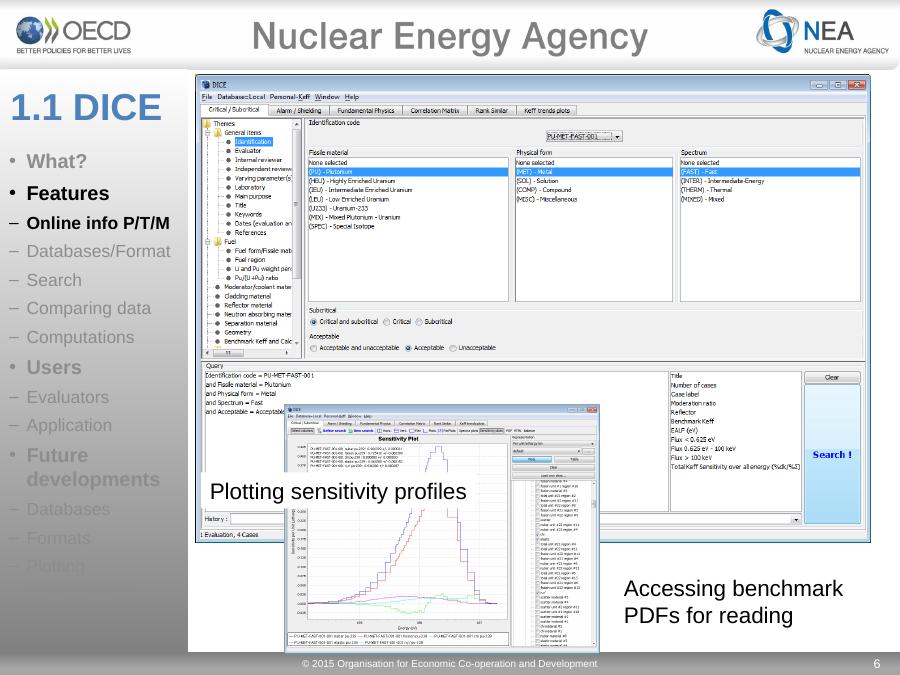Screen dimensions: 900x675
Task: Click the Fuel folder icon in tree
Action: 217,241
